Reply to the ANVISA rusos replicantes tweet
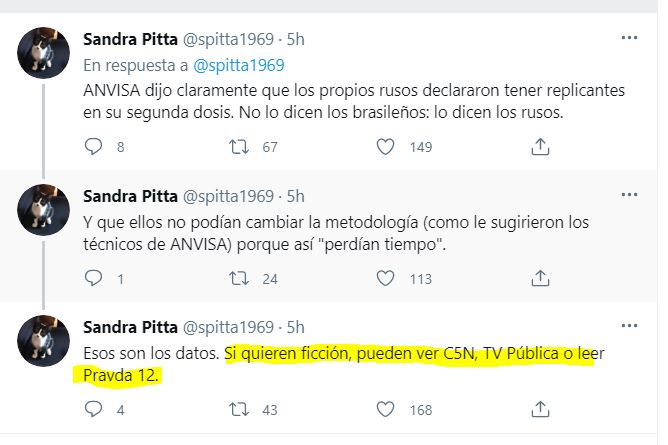The height and width of the screenshot is (445, 668). [x=94, y=147]
